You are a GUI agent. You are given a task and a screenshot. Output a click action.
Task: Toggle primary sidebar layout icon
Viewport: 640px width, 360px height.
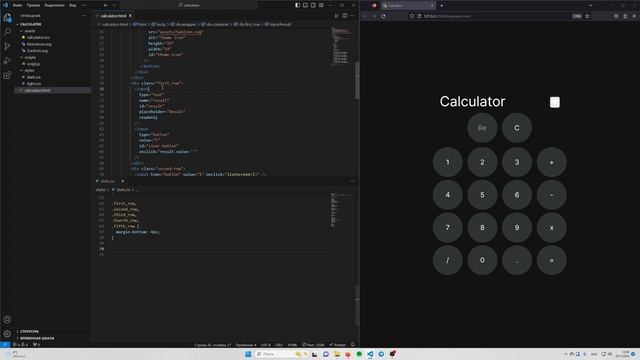click(x=298, y=5)
